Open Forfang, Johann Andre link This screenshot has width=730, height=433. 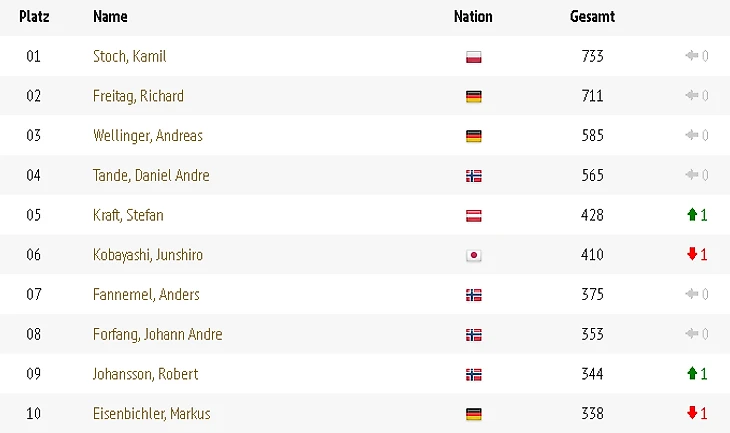coord(157,334)
